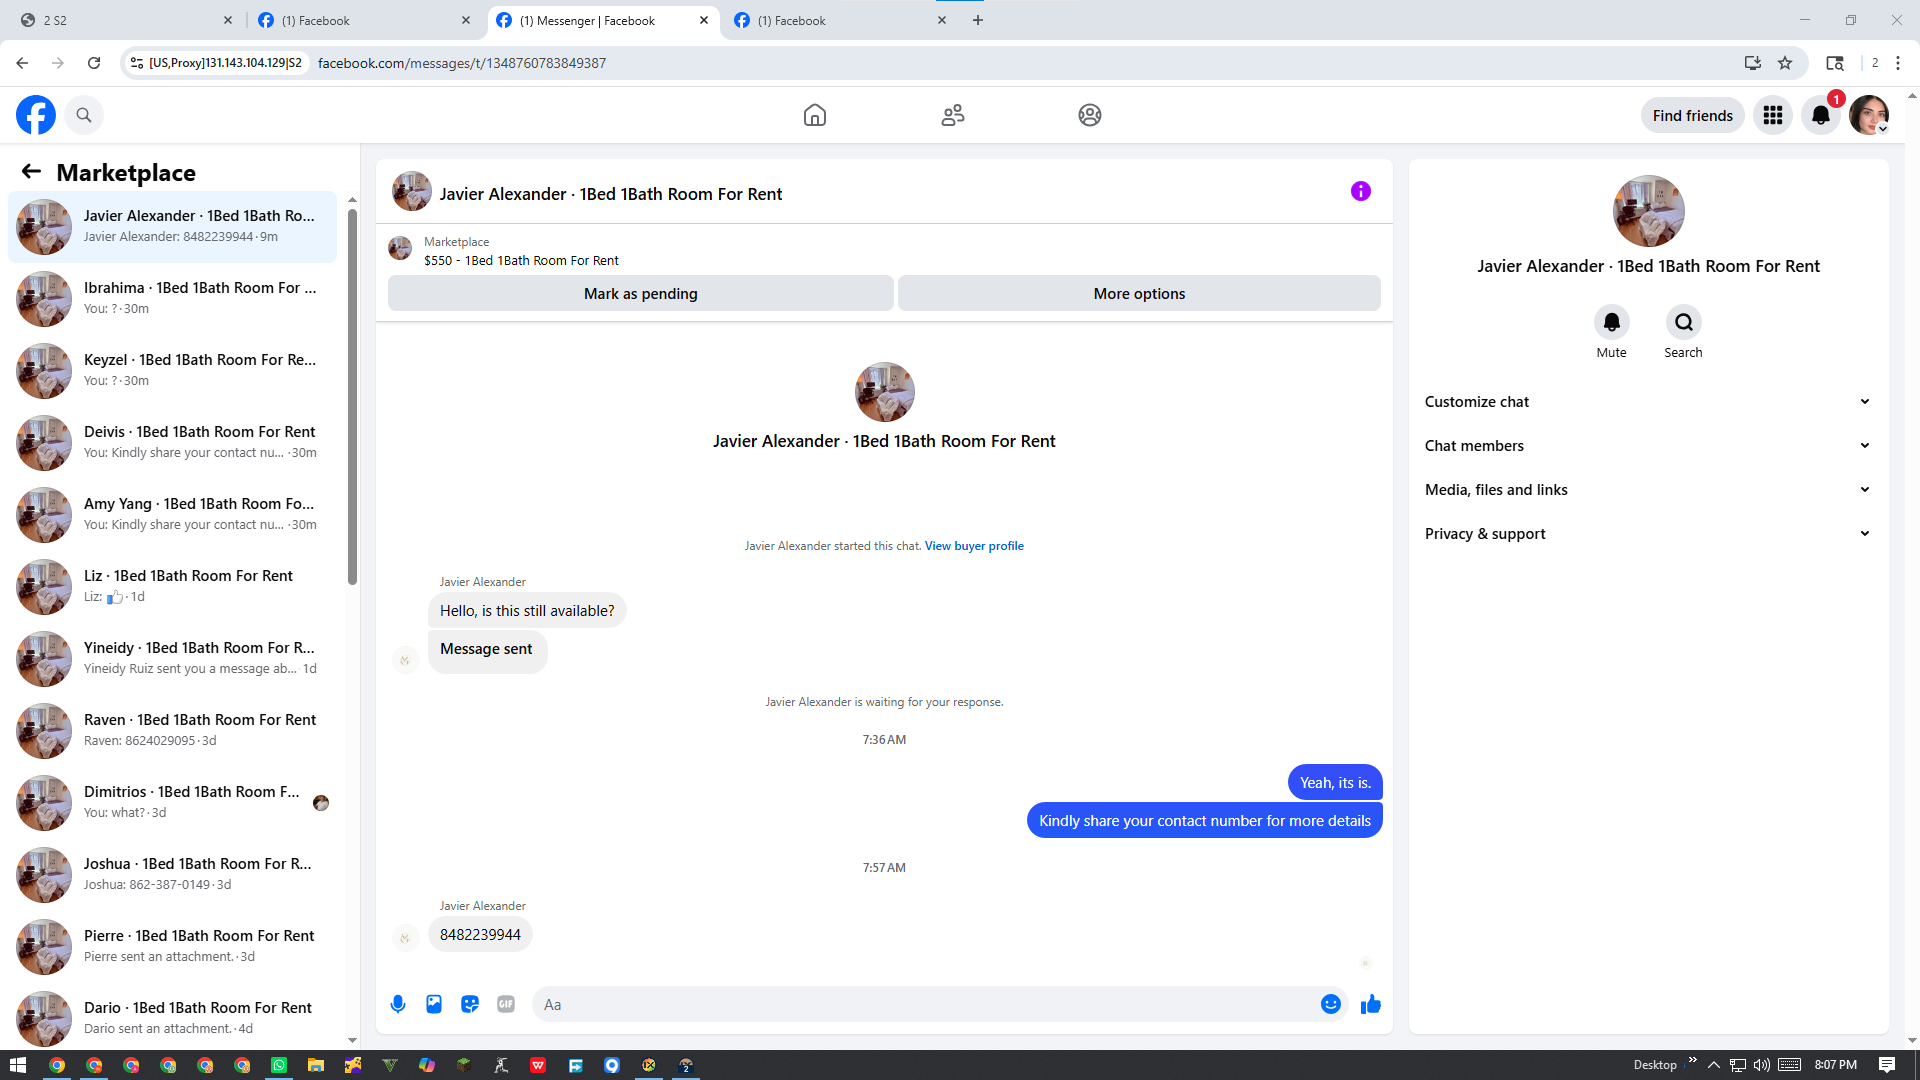Screen dimensions: 1920x1080
Task: Click the browser address bar URL
Action: pos(462,63)
